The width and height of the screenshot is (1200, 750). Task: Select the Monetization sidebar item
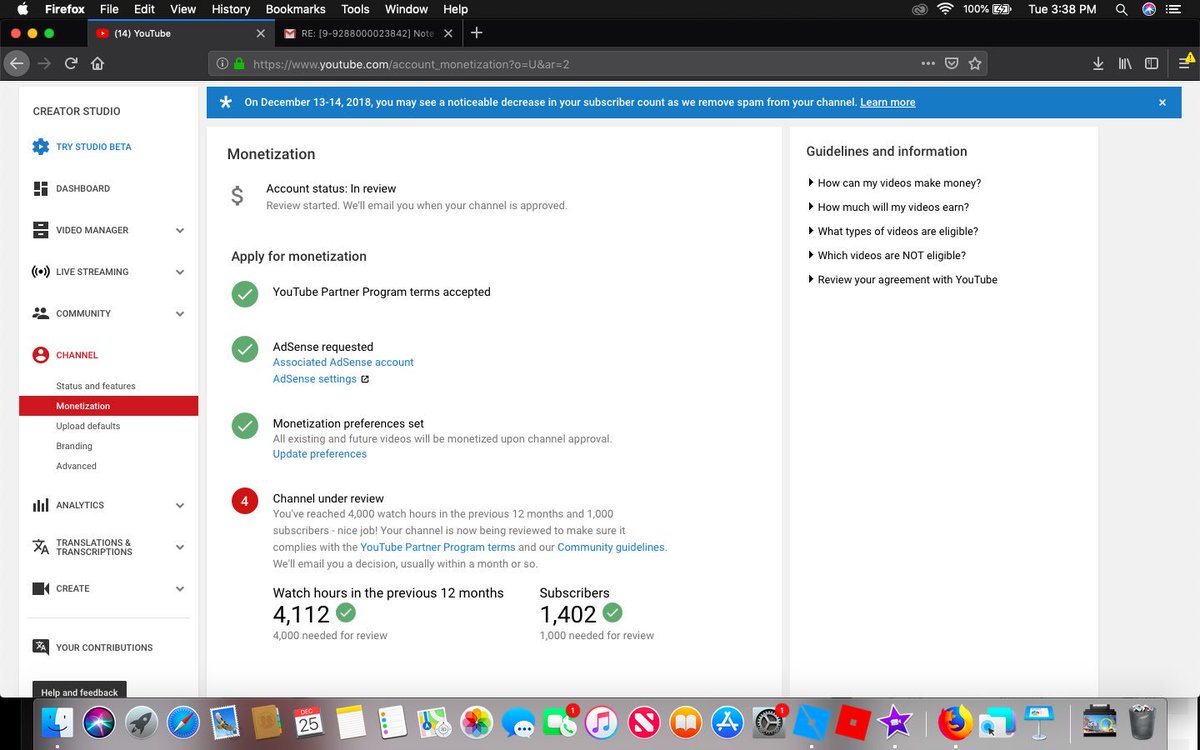109,406
